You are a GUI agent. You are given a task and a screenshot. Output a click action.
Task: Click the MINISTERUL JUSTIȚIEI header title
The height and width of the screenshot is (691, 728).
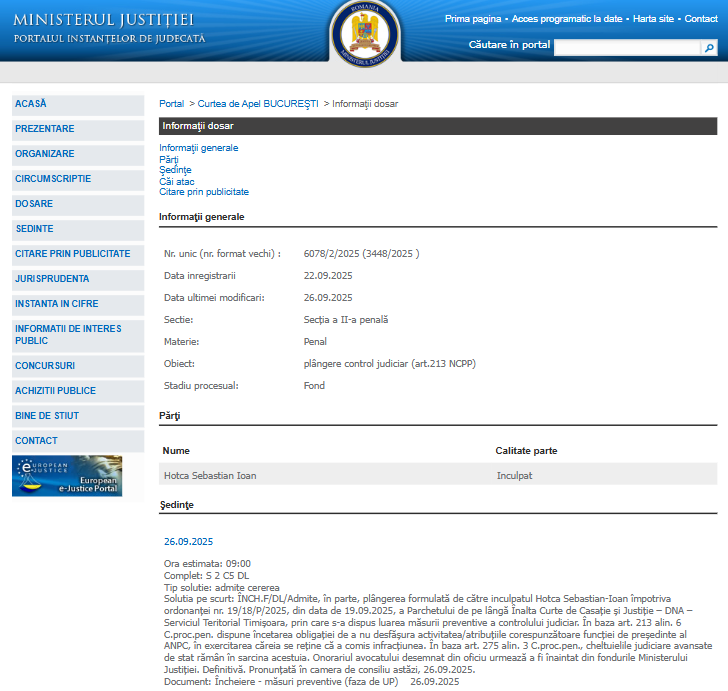(104, 20)
